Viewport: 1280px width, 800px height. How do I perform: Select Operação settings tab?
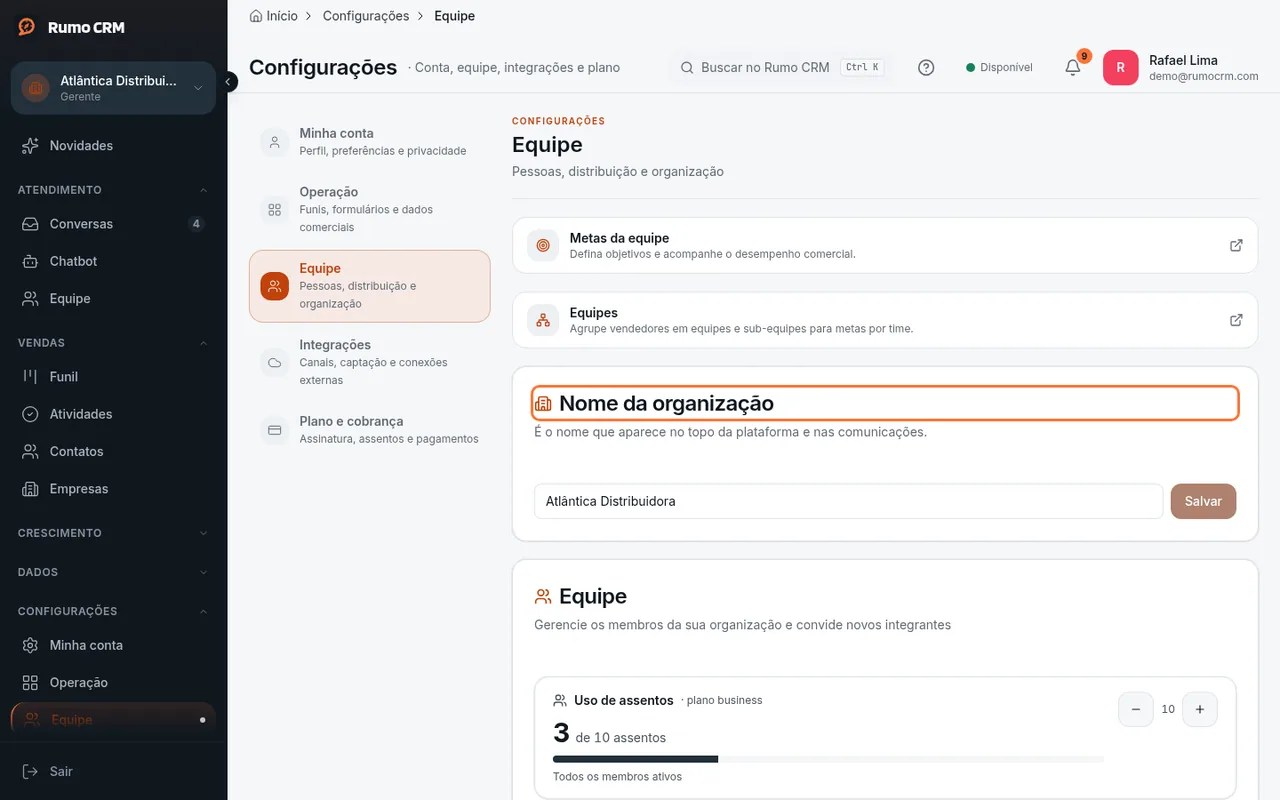click(369, 209)
